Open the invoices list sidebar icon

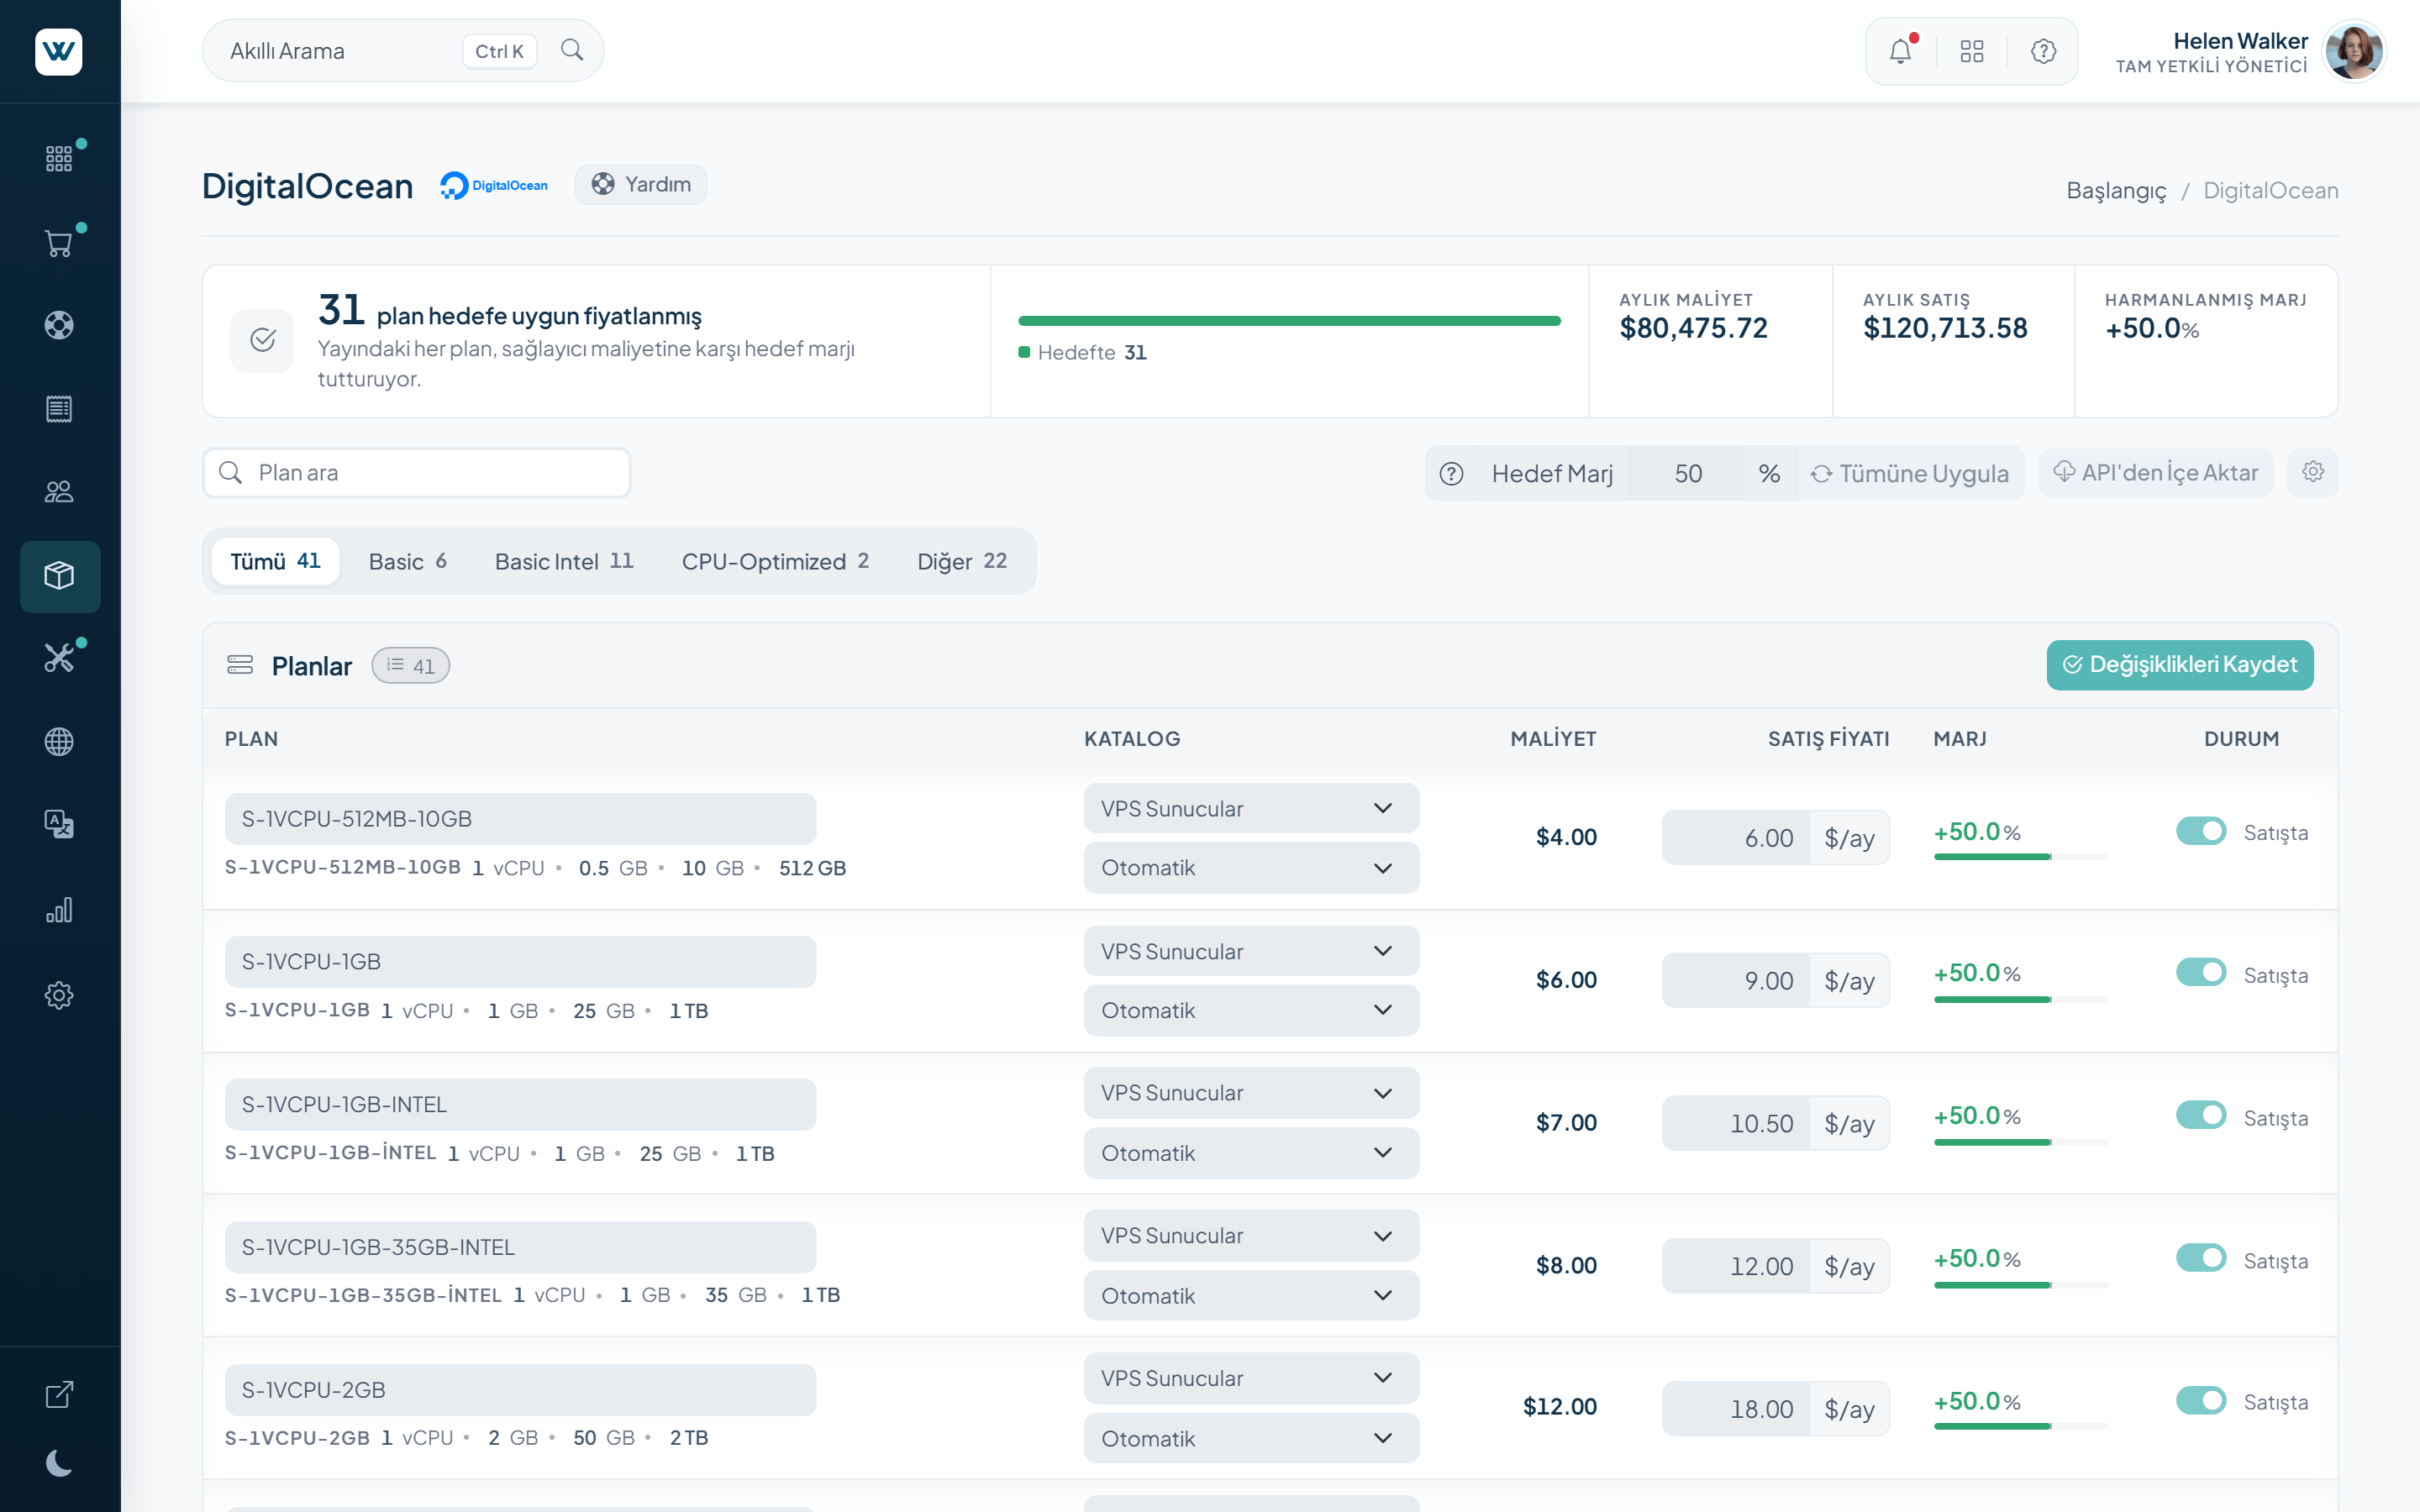59,408
